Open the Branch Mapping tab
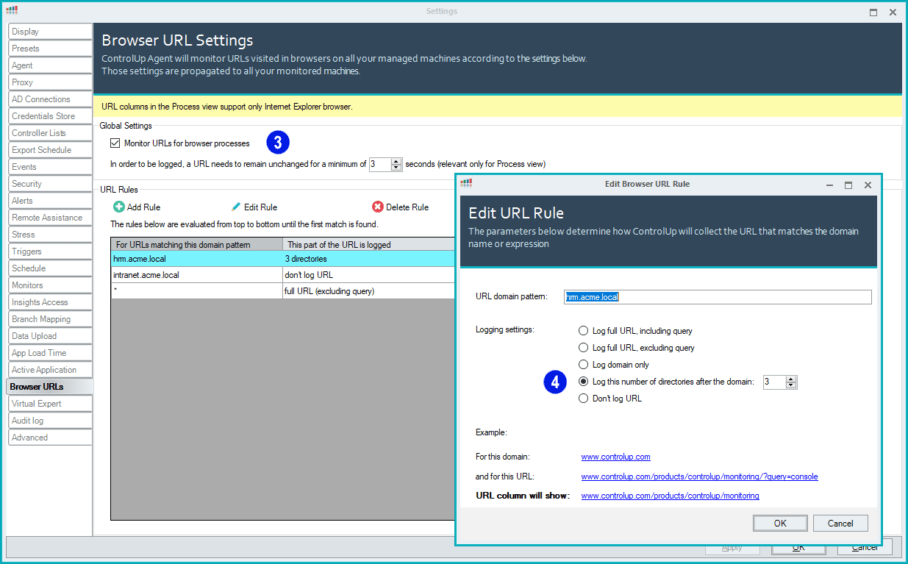 coord(50,318)
